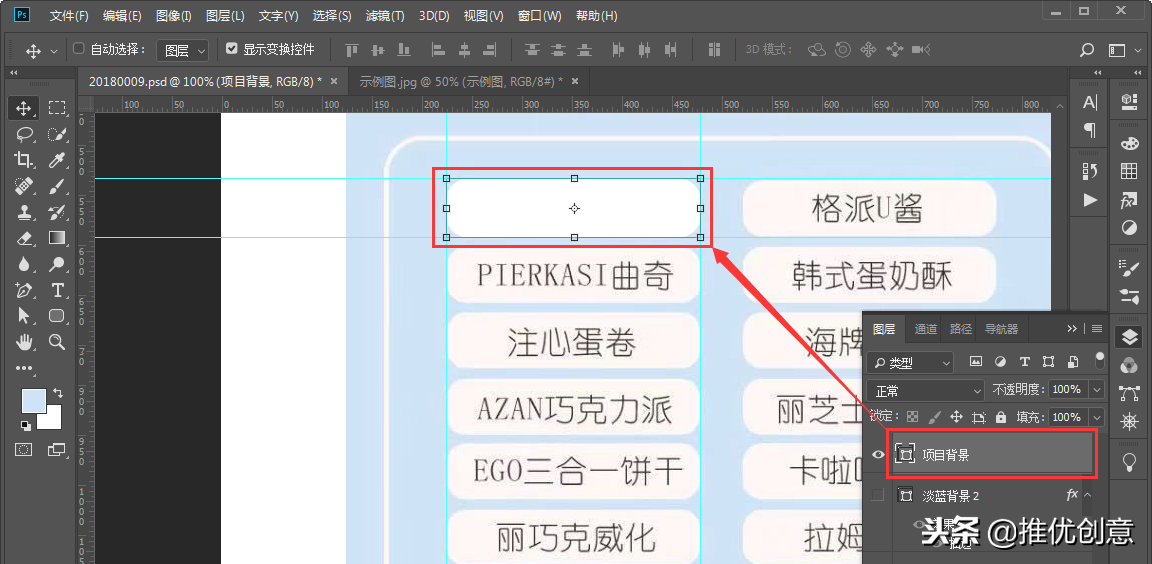Pick the Clone Stamp tool

pos(24,212)
